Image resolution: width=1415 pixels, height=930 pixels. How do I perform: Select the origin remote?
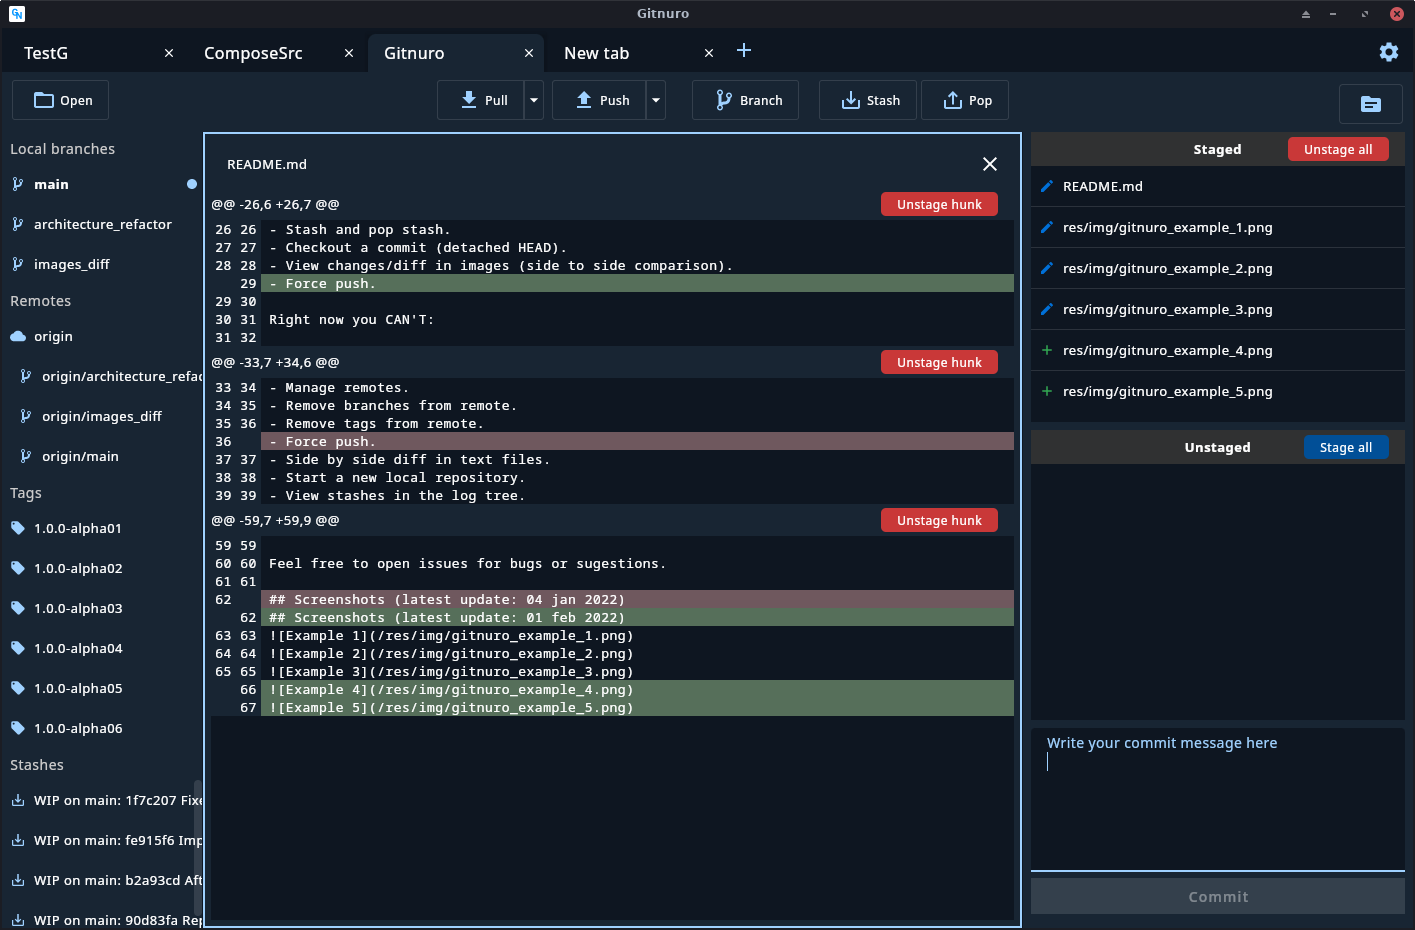(x=100, y=336)
